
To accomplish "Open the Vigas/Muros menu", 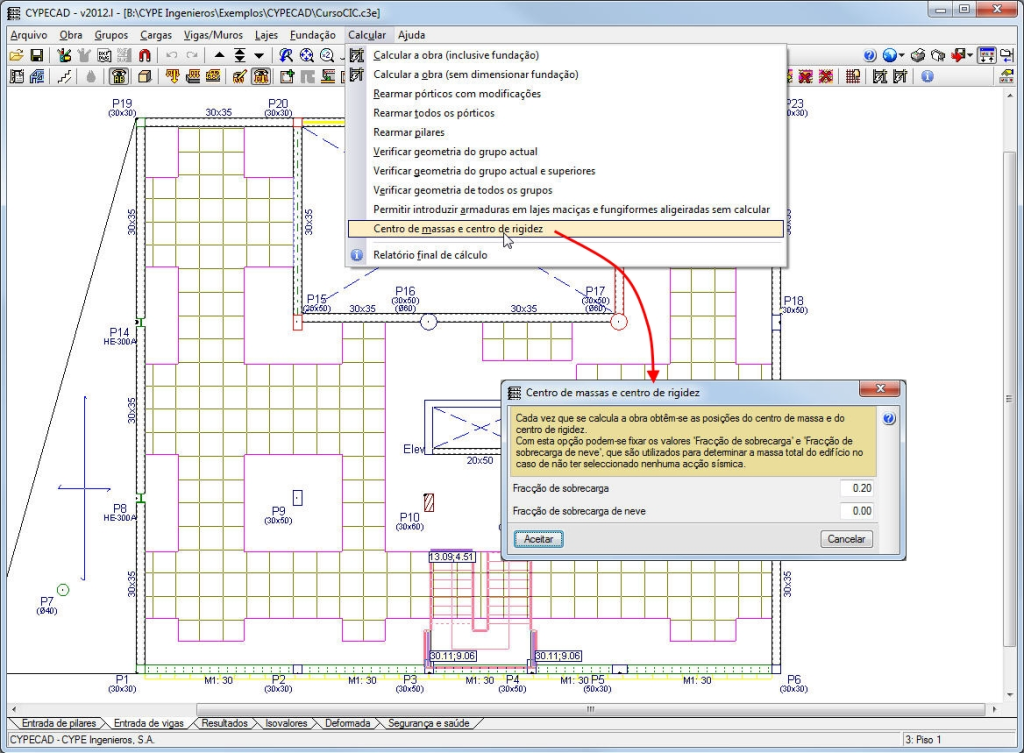I will coord(213,35).
